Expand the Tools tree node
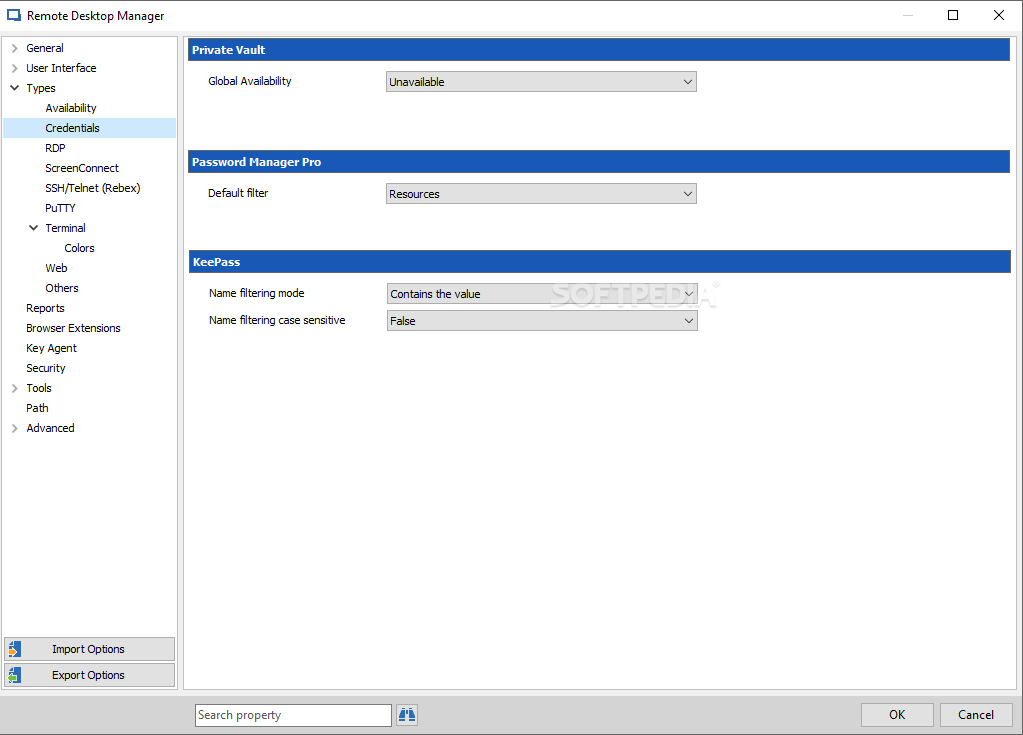This screenshot has width=1023, height=735. 14,388
